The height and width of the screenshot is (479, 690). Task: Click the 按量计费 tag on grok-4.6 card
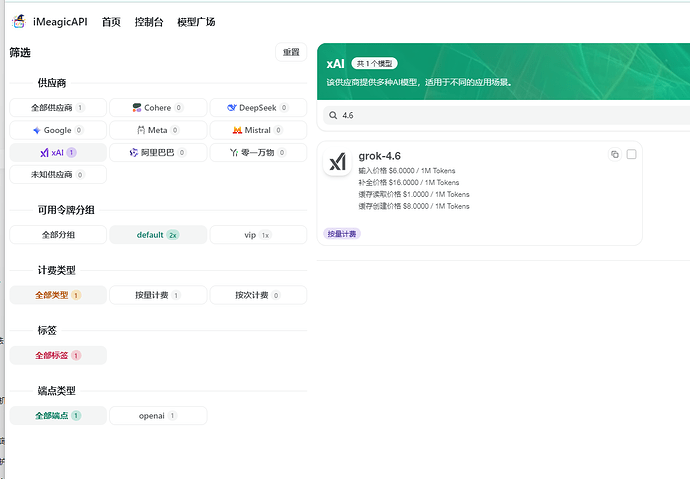342,234
